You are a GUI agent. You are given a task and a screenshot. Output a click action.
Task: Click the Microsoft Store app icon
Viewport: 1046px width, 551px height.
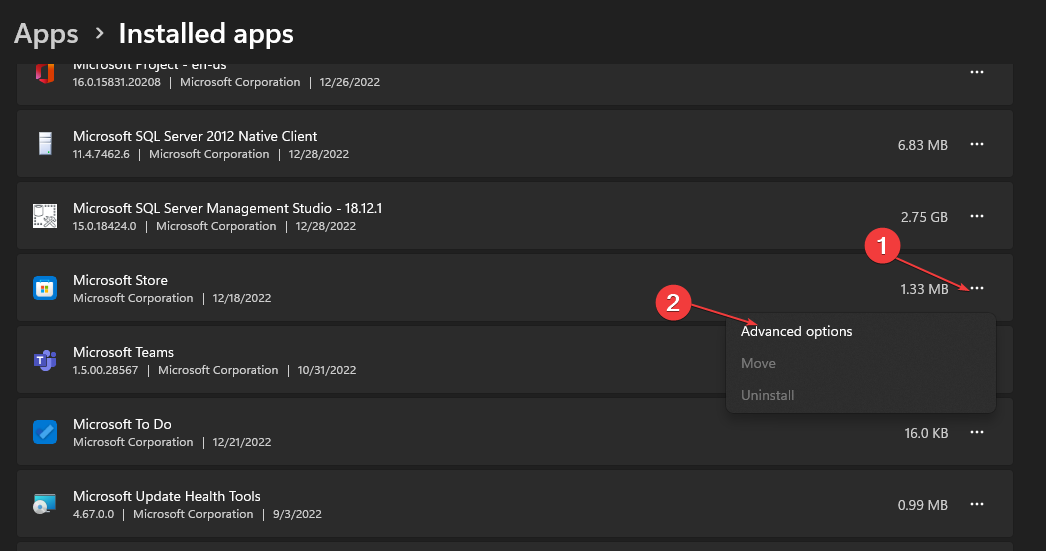click(x=45, y=288)
